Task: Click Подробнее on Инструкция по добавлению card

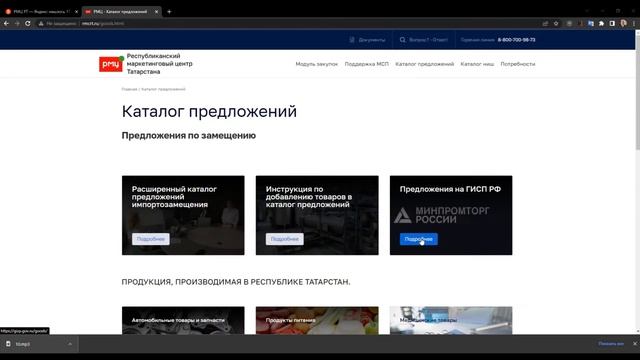Action: pos(284,239)
